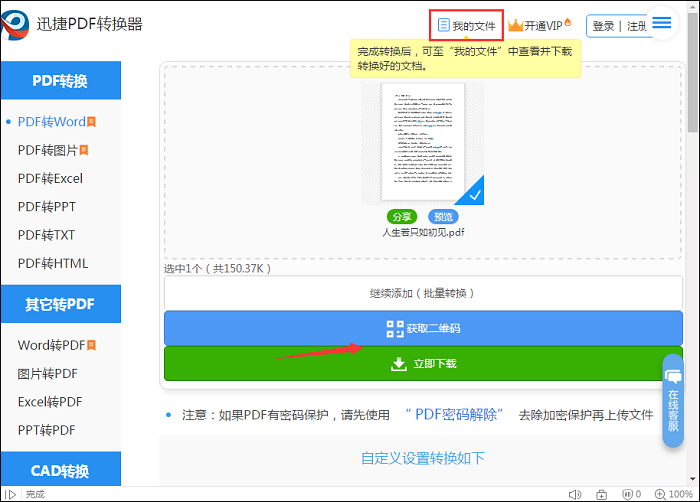The height and width of the screenshot is (502, 700).
Task: Click 继续添加（批量转换）button
Action: pyautogui.click(x=423, y=293)
